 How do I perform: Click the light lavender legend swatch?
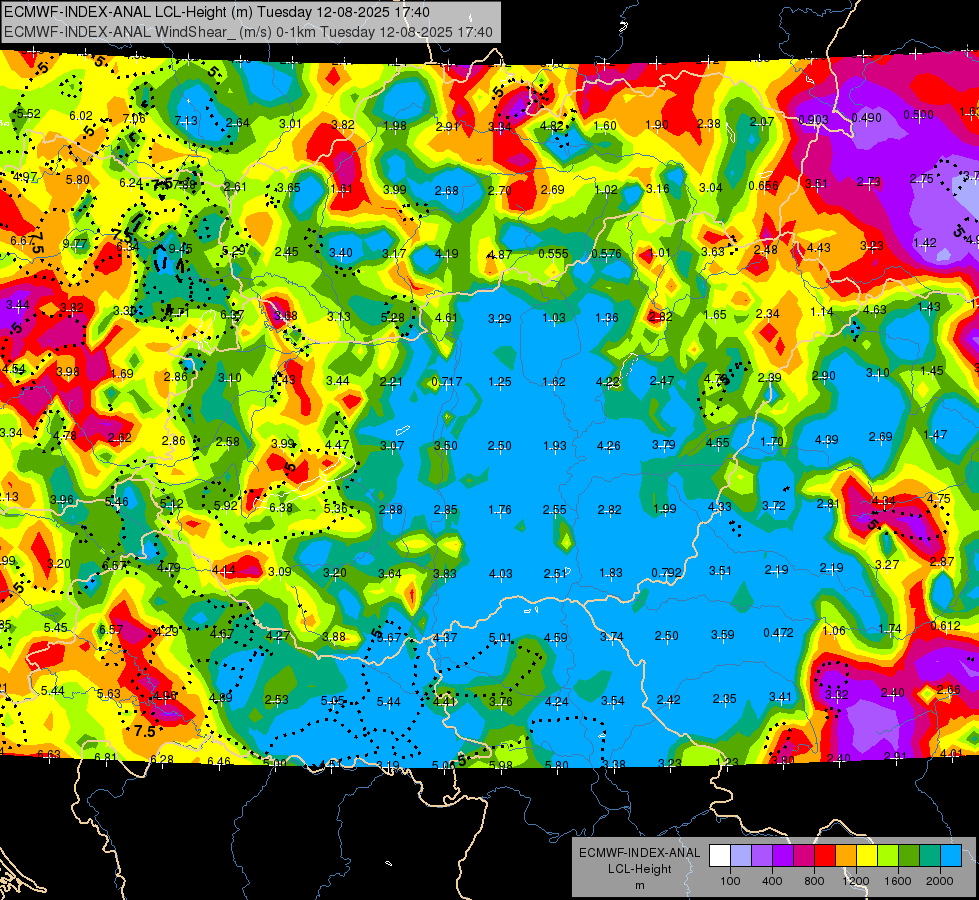pos(741,856)
